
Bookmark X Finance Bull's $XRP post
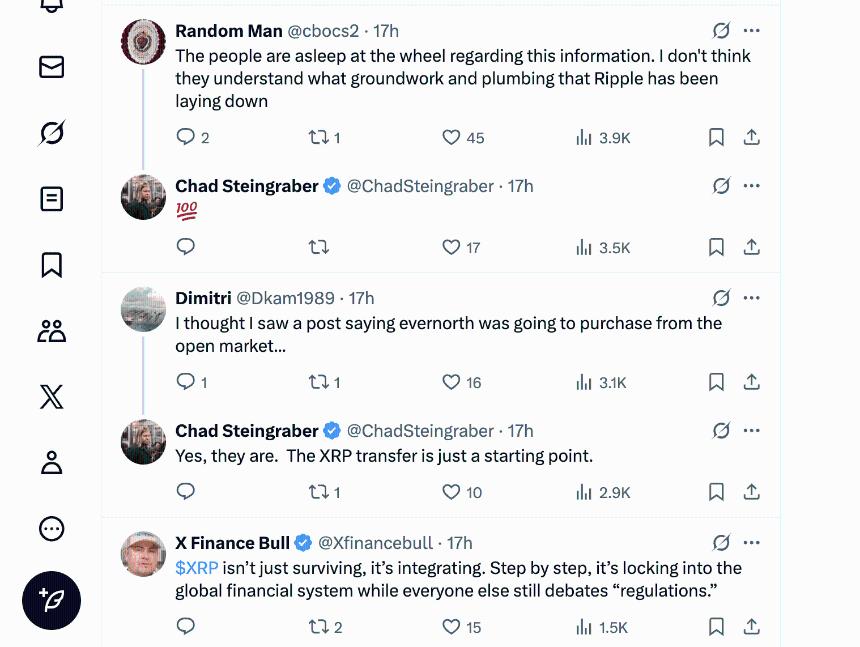pos(716,627)
